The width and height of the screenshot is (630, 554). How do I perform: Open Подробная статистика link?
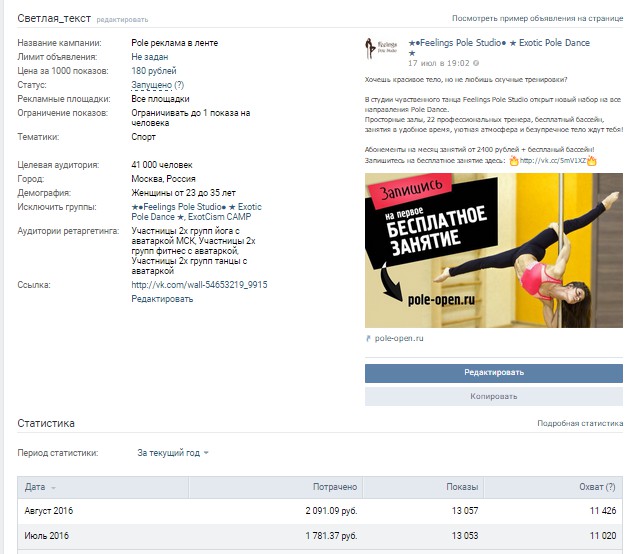pos(580,423)
